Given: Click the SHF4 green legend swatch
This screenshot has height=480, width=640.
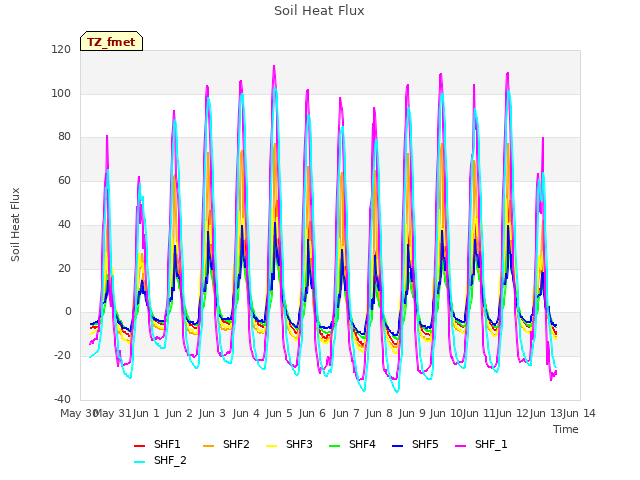Looking at the screenshot, I should 334,446.
